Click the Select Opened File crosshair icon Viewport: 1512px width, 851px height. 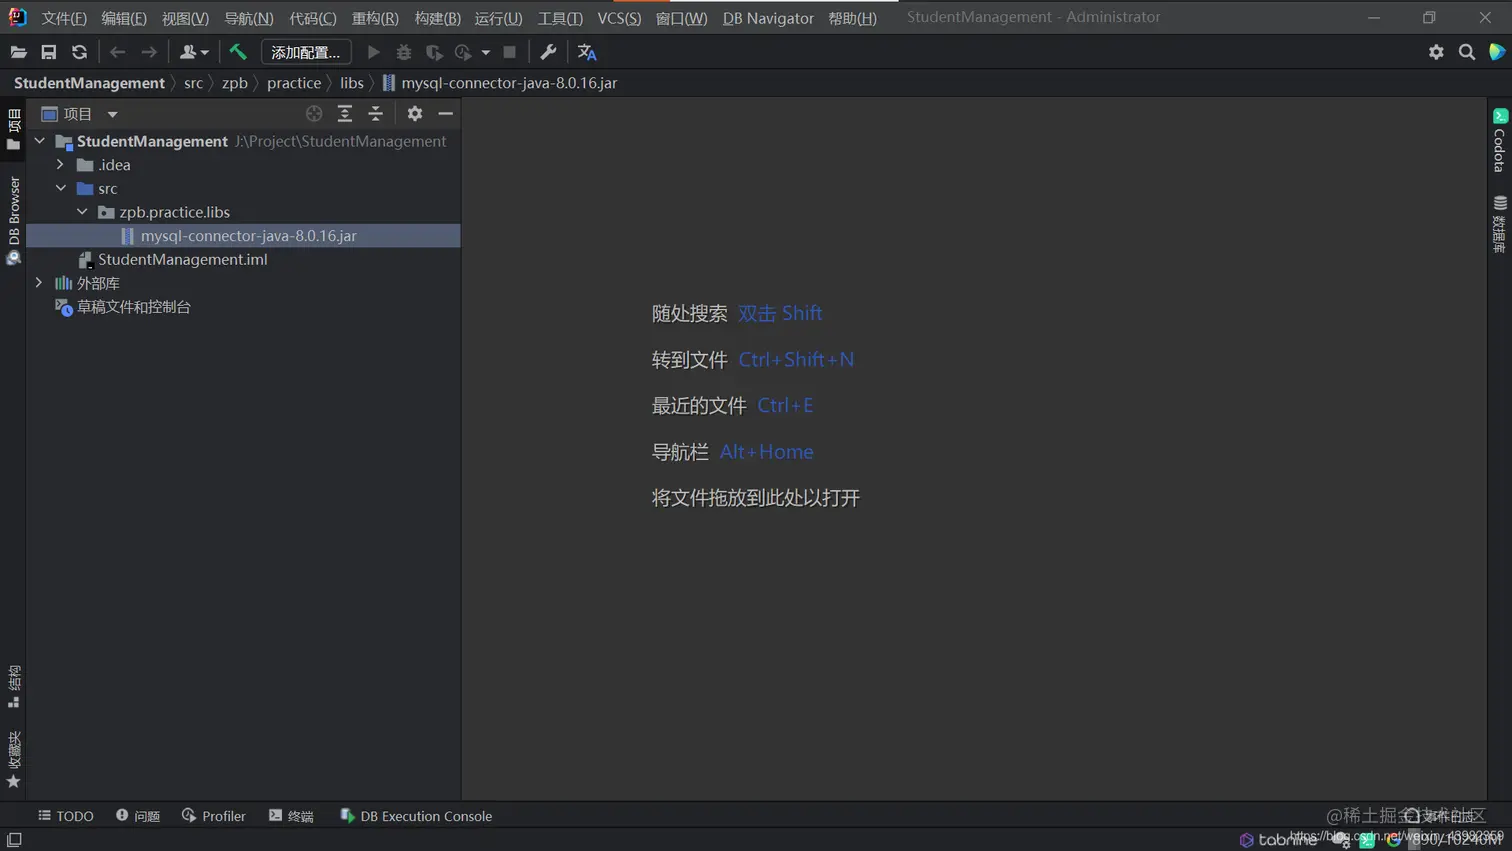pos(313,113)
